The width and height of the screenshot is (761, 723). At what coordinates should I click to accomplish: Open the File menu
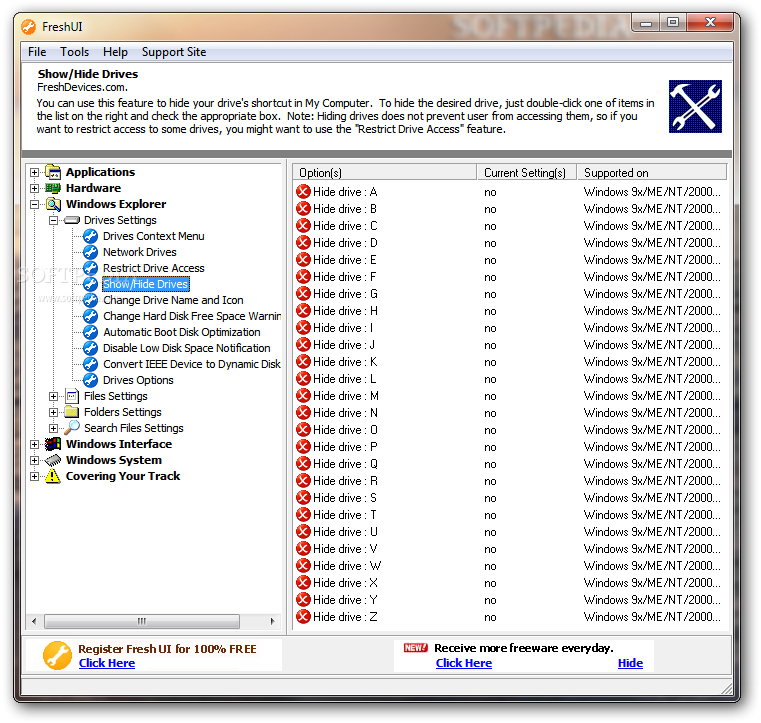tap(37, 52)
